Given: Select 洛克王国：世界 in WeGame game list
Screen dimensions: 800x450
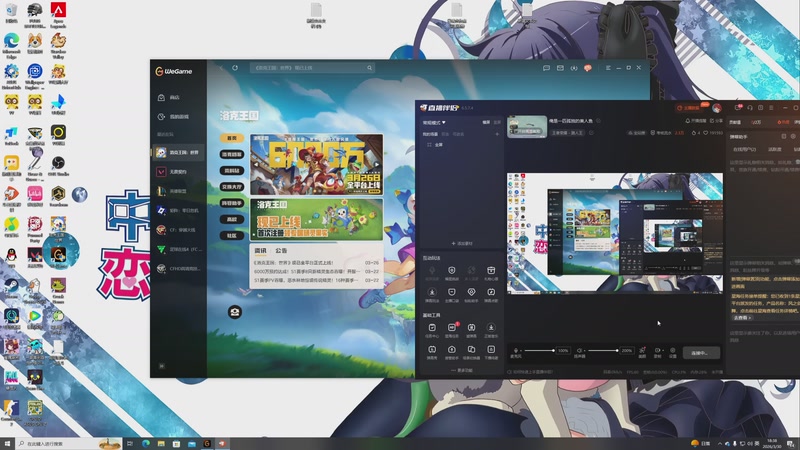Looking at the screenshot, I should (x=178, y=152).
